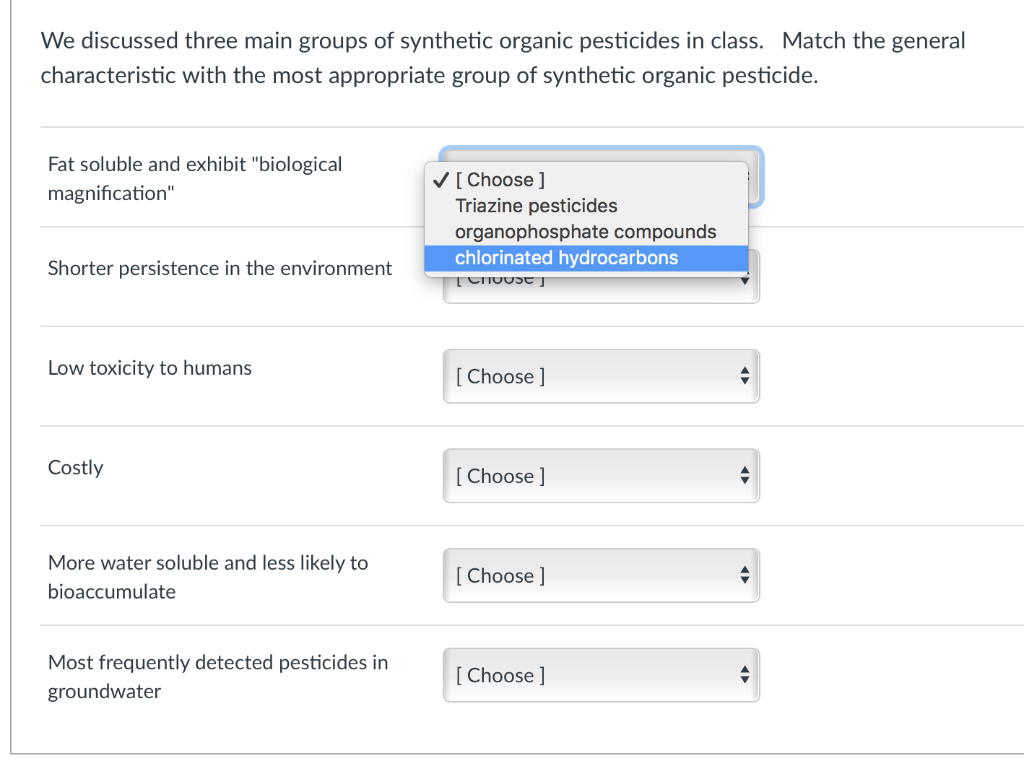Pick the highlighted "chlorinated hydrocarbons" option
1024x761 pixels.
(566, 258)
